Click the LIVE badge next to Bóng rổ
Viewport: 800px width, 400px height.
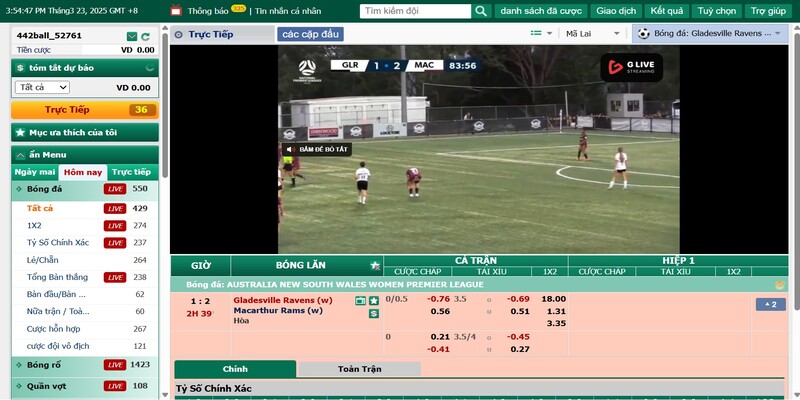click(115, 365)
